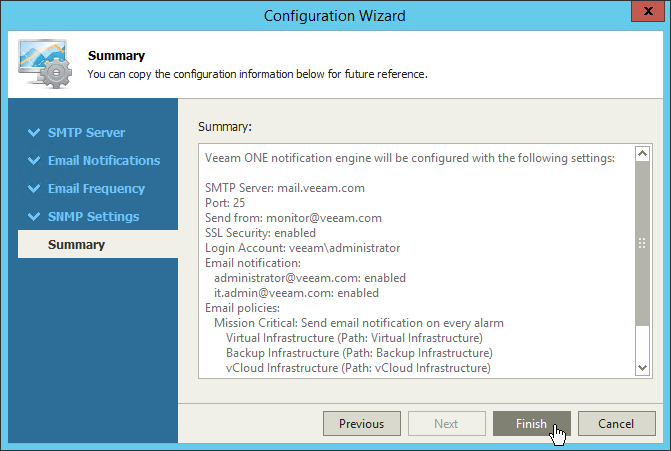Viewport: 671px width, 451px height.
Task: Switch to the Email Frequency step
Action: pyautogui.click(x=96, y=188)
